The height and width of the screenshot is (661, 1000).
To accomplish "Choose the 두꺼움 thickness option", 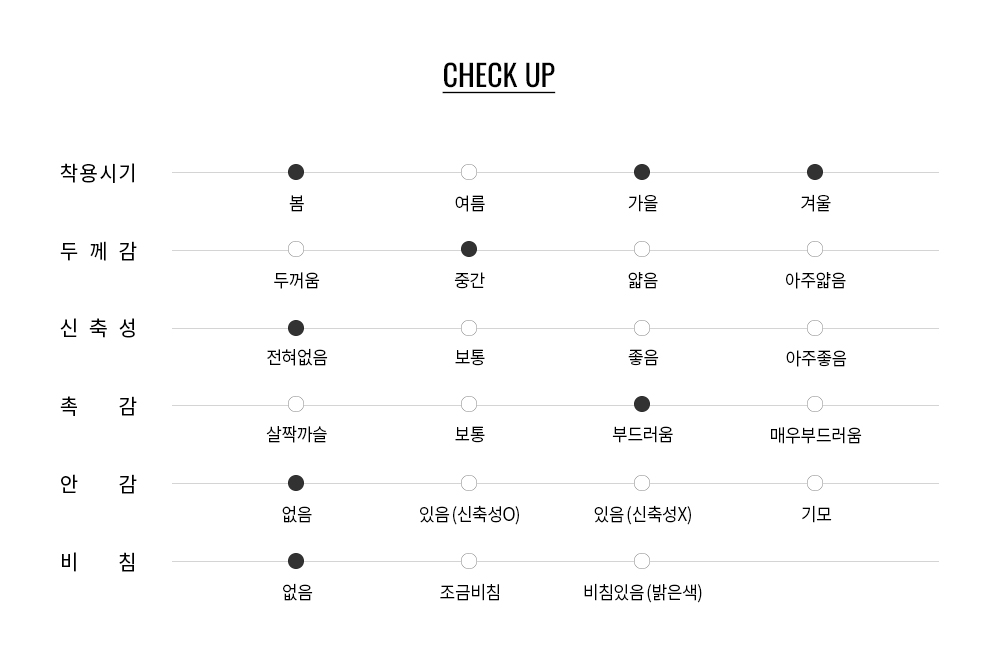I will pyautogui.click(x=296, y=249).
